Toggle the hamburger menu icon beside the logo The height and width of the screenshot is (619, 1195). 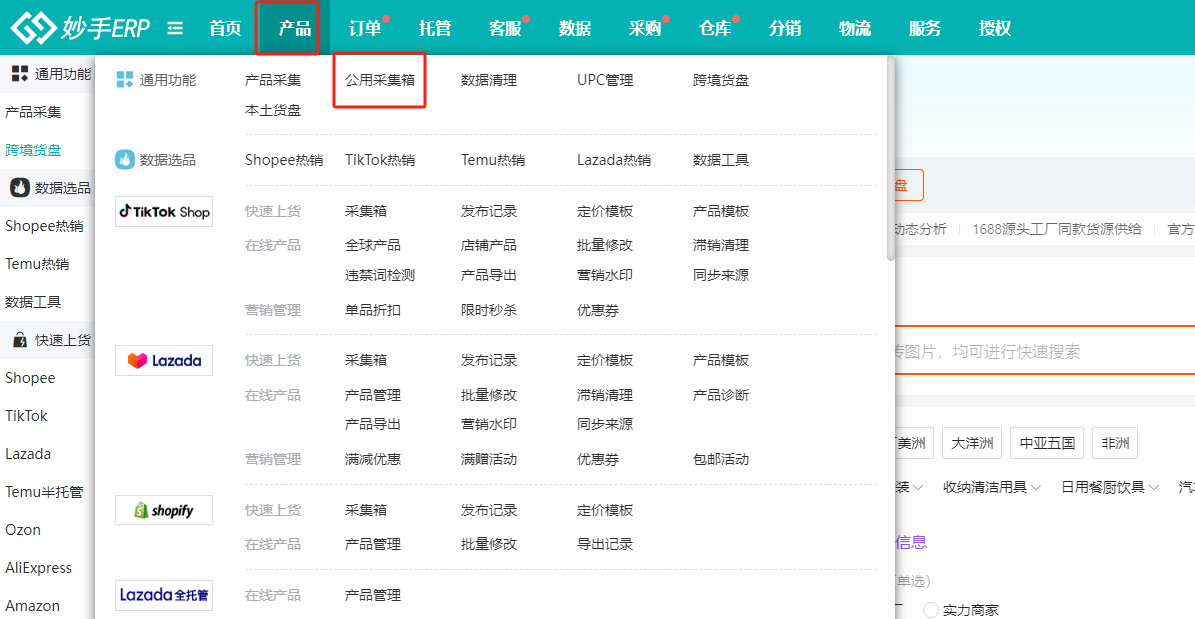pos(175,28)
